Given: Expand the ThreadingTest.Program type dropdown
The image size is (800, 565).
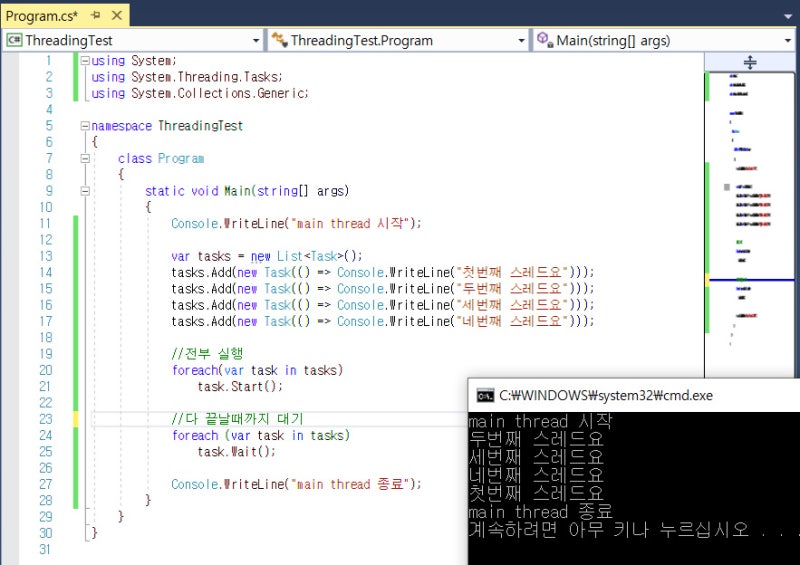Looking at the screenshot, I should coord(521,41).
